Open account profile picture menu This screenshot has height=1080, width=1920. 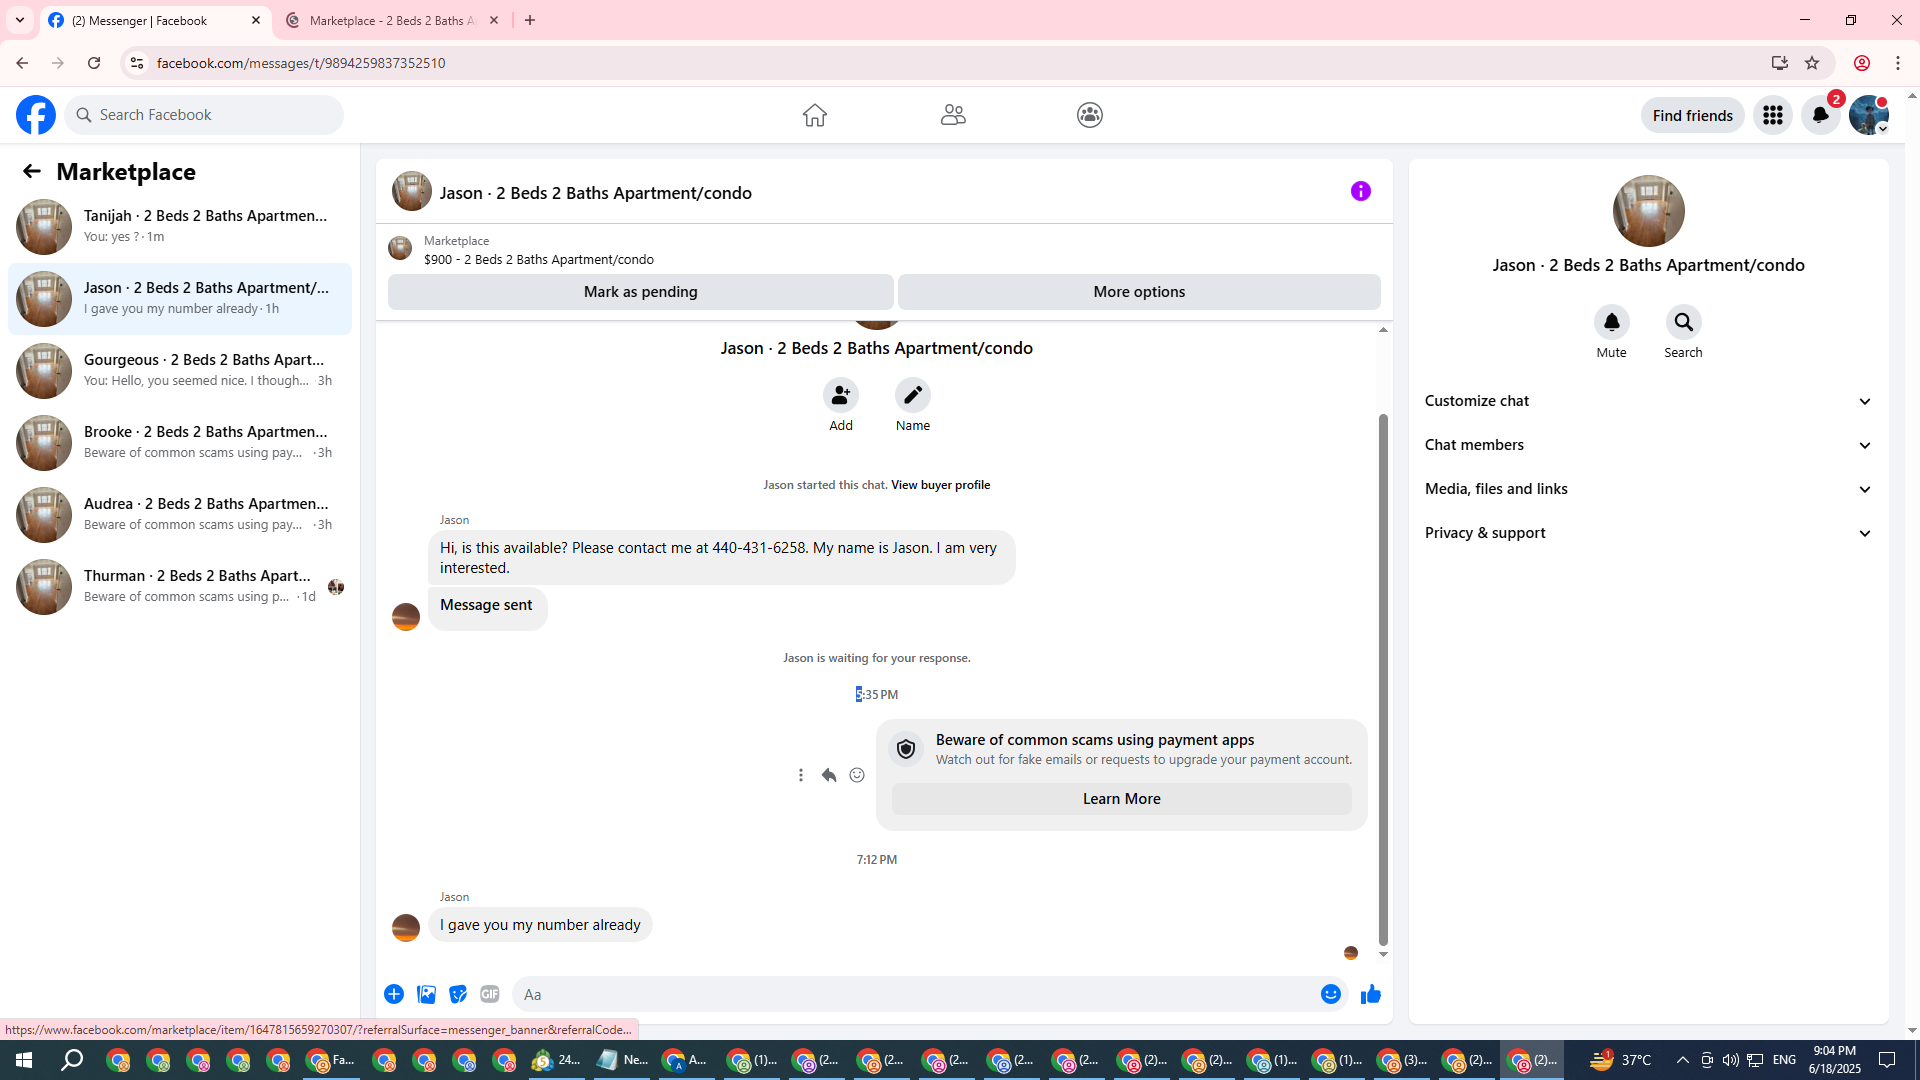pyautogui.click(x=1869, y=115)
